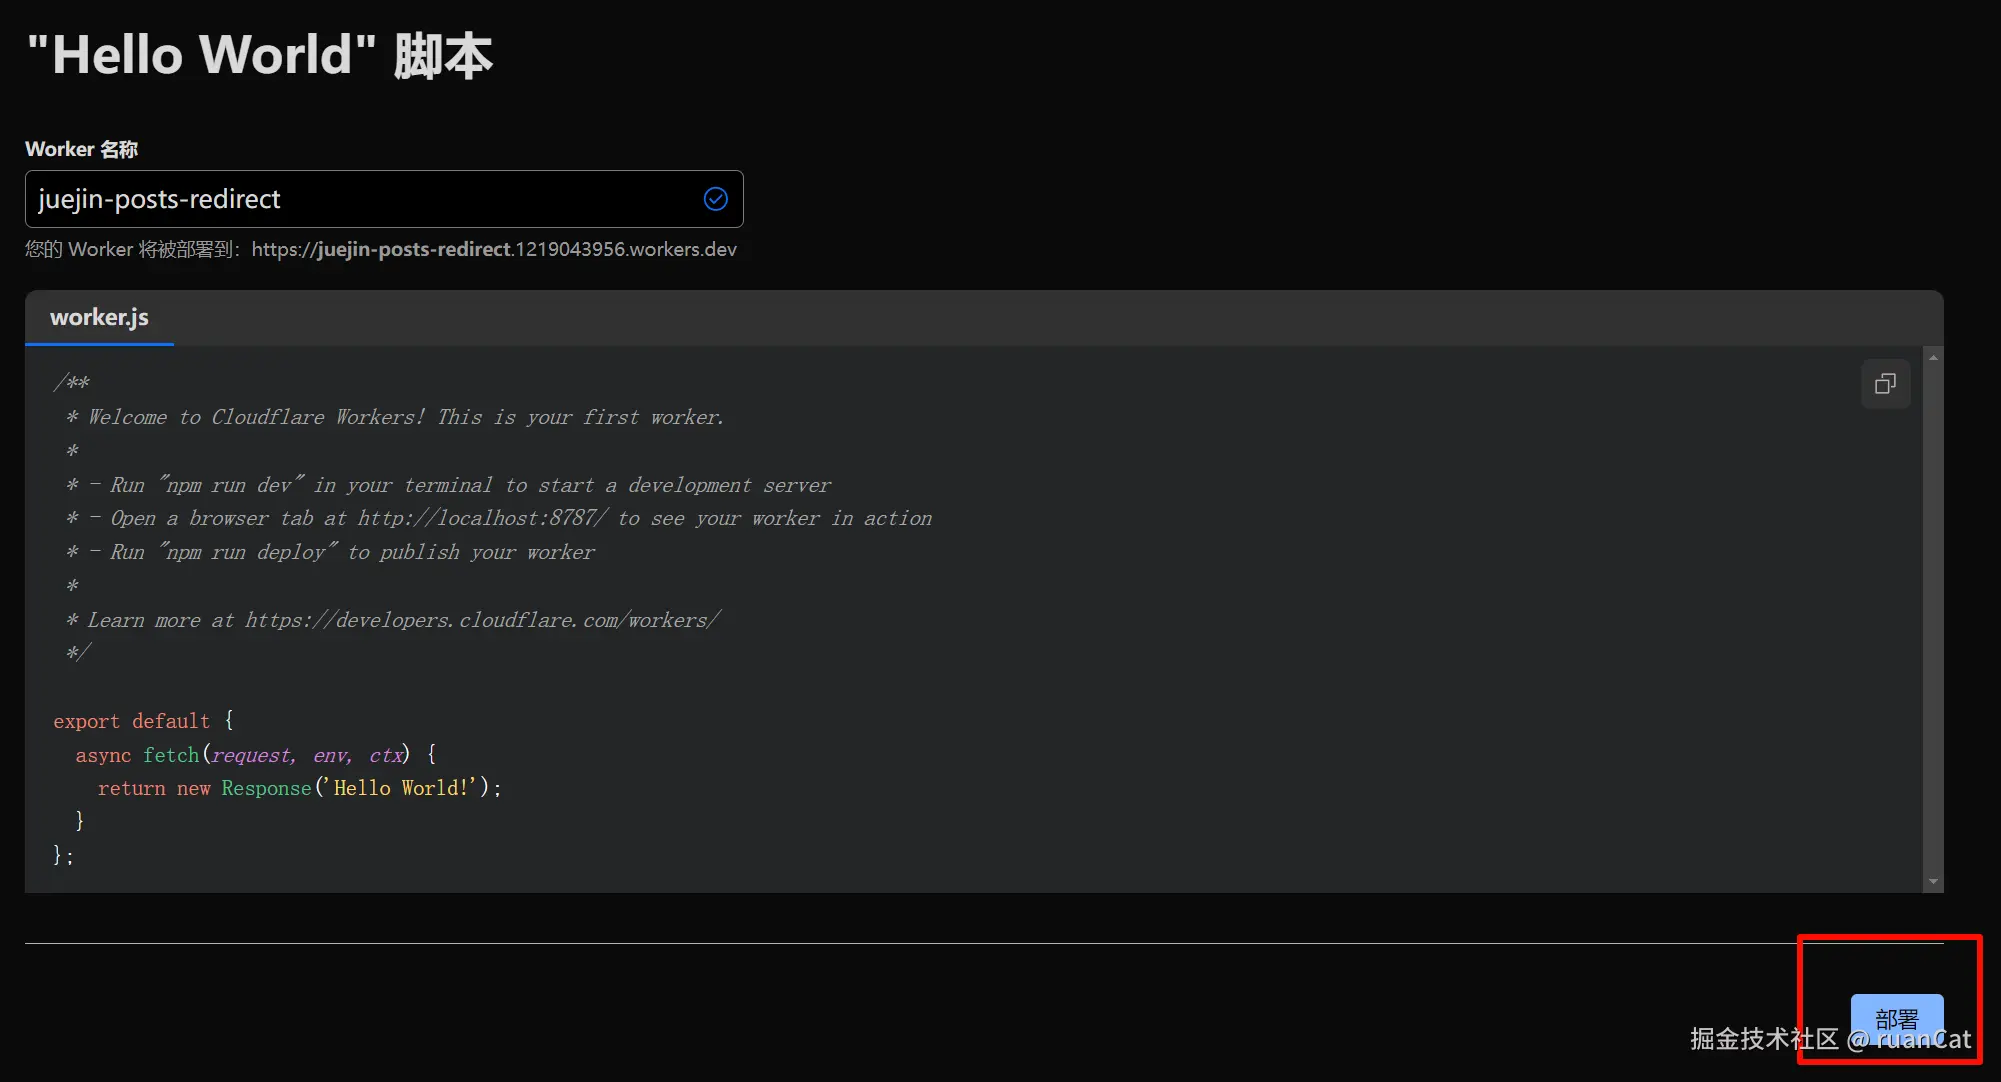Click the http://localhost:8787/ text in comment

pyautogui.click(x=482, y=518)
